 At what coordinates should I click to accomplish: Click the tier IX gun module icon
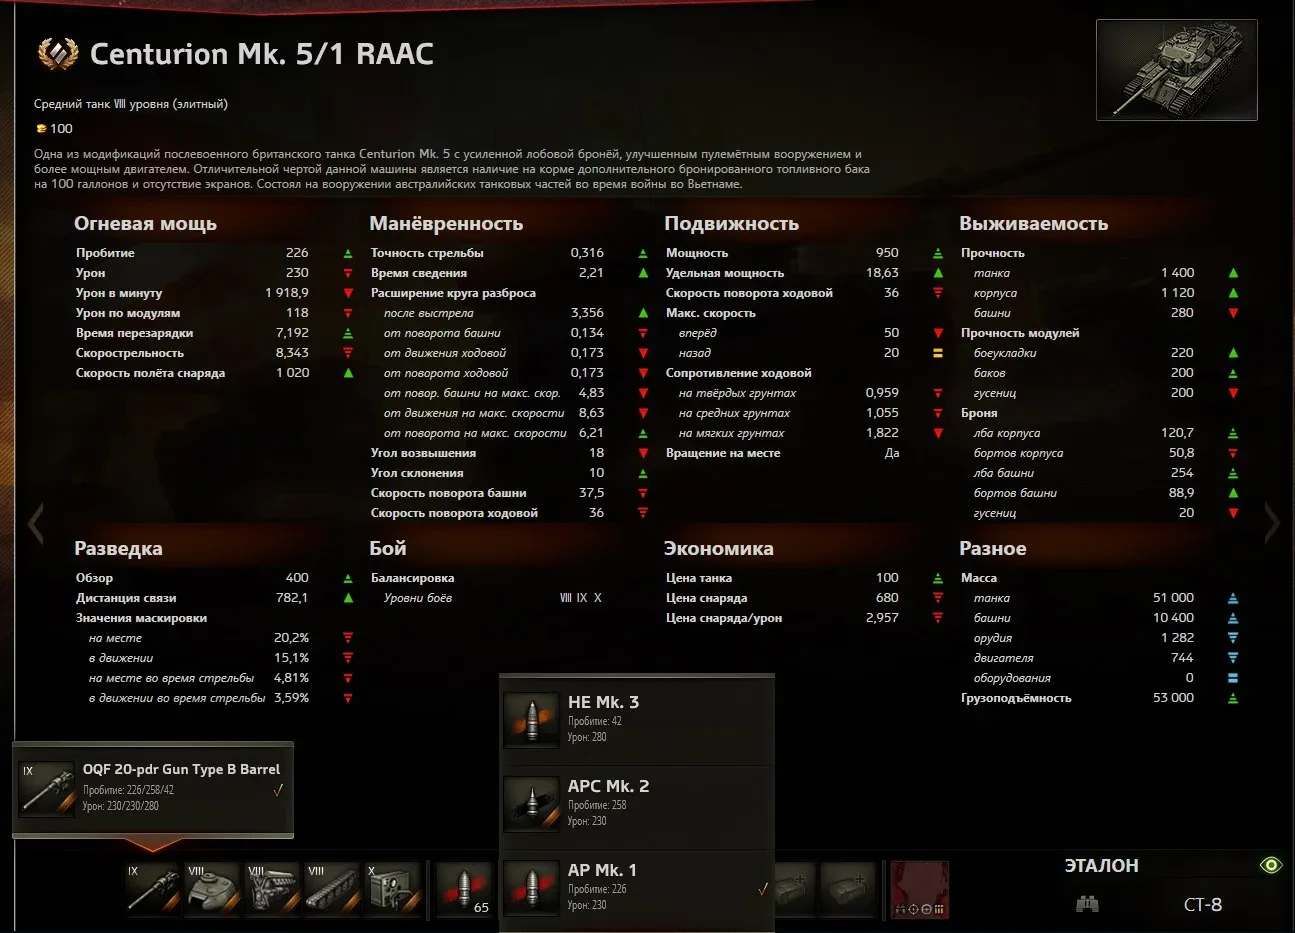click(152, 888)
